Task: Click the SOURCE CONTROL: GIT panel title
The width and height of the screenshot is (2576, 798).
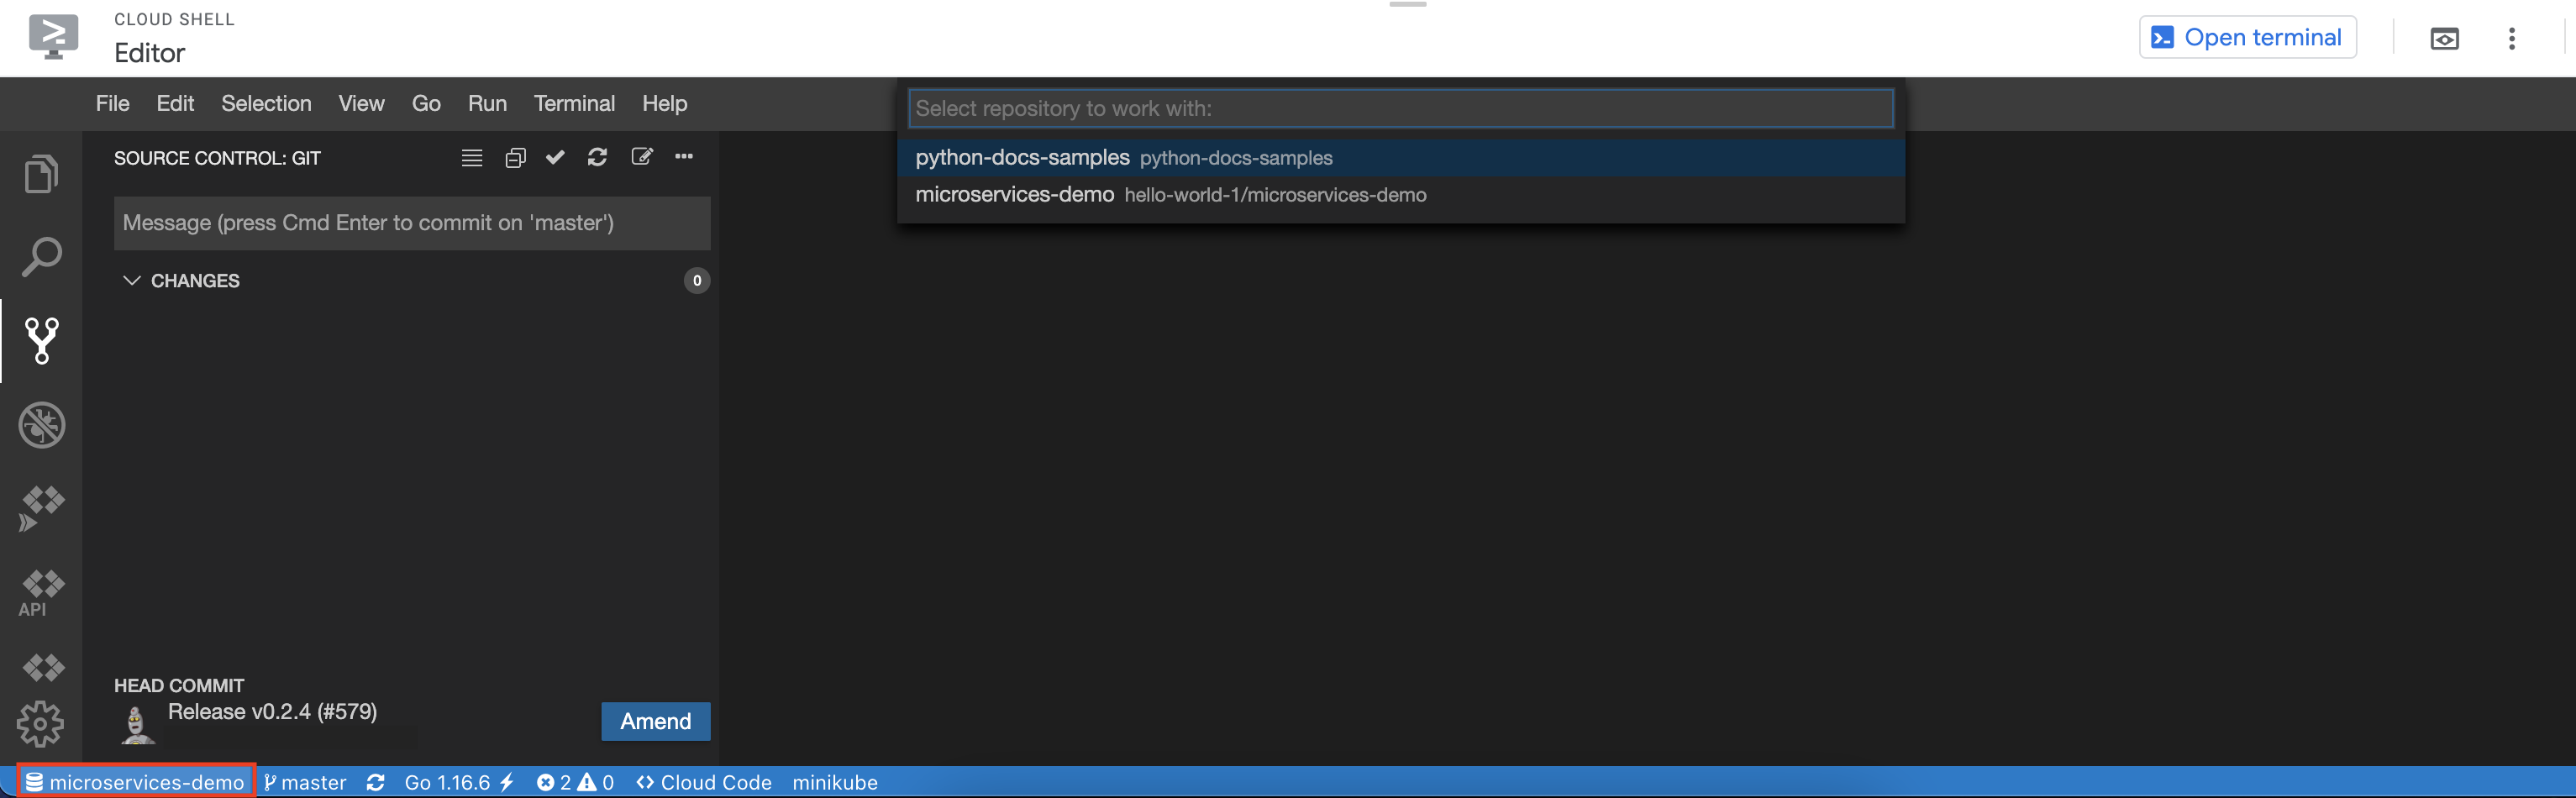Action: point(217,158)
